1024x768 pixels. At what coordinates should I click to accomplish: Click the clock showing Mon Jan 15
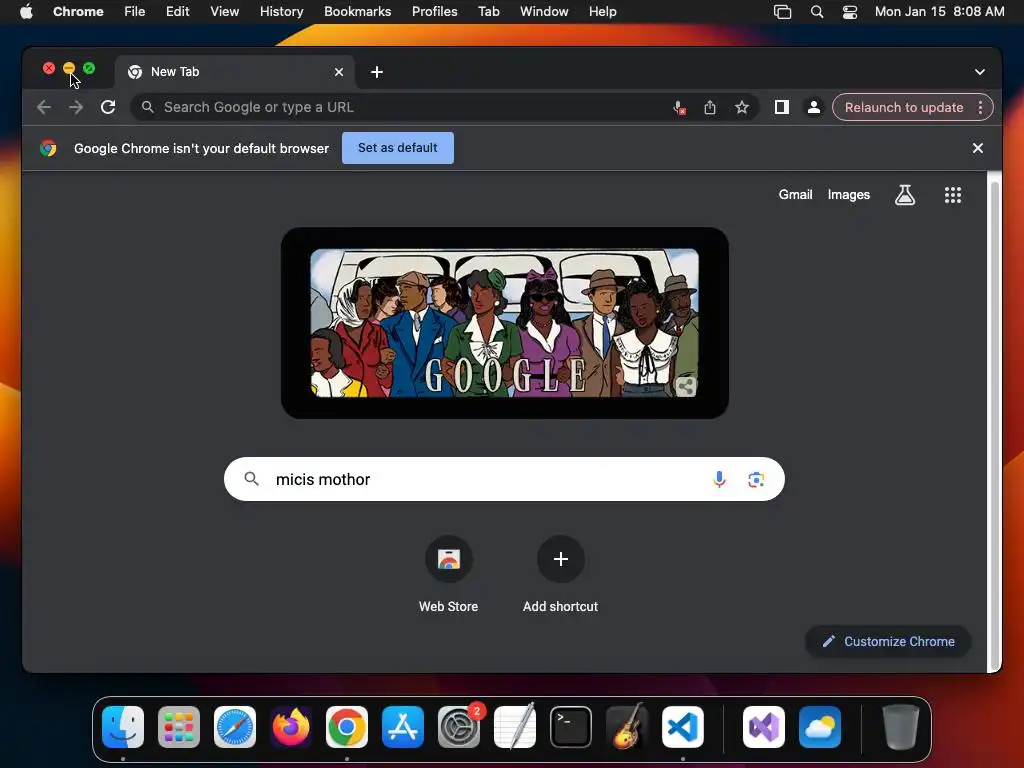(x=939, y=12)
